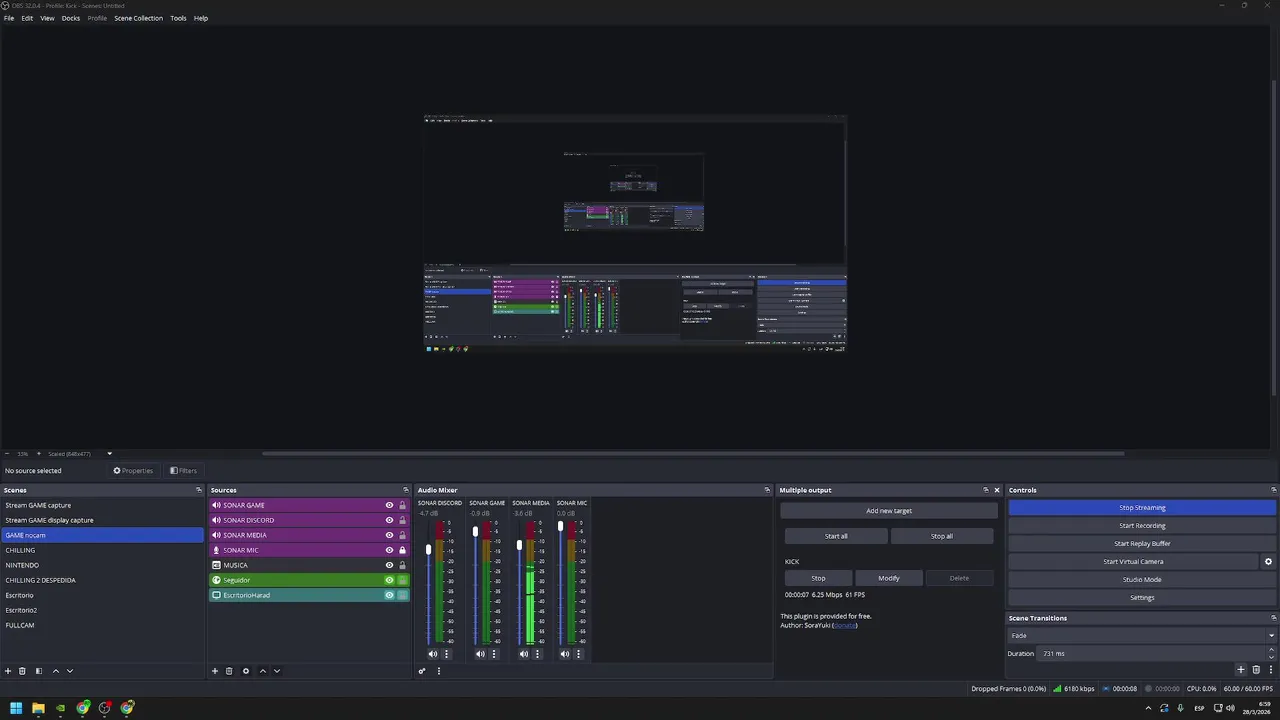Image resolution: width=1280 pixels, height=720 pixels.
Task: Lock the SONAR GAME source
Action: (x=403, y=505)
